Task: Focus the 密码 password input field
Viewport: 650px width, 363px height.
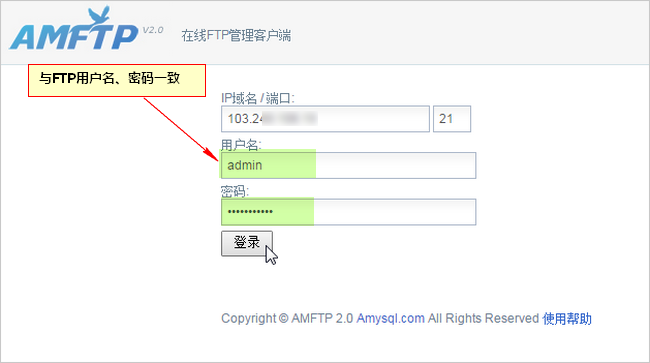Action: (x=348, y=212)
